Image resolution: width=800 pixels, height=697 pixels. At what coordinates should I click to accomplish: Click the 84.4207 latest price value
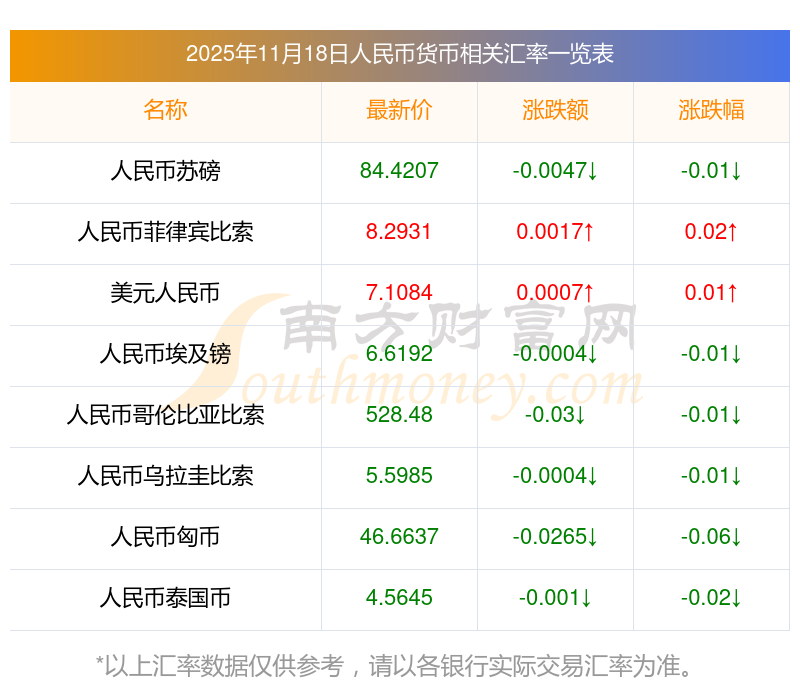point(399,171)
